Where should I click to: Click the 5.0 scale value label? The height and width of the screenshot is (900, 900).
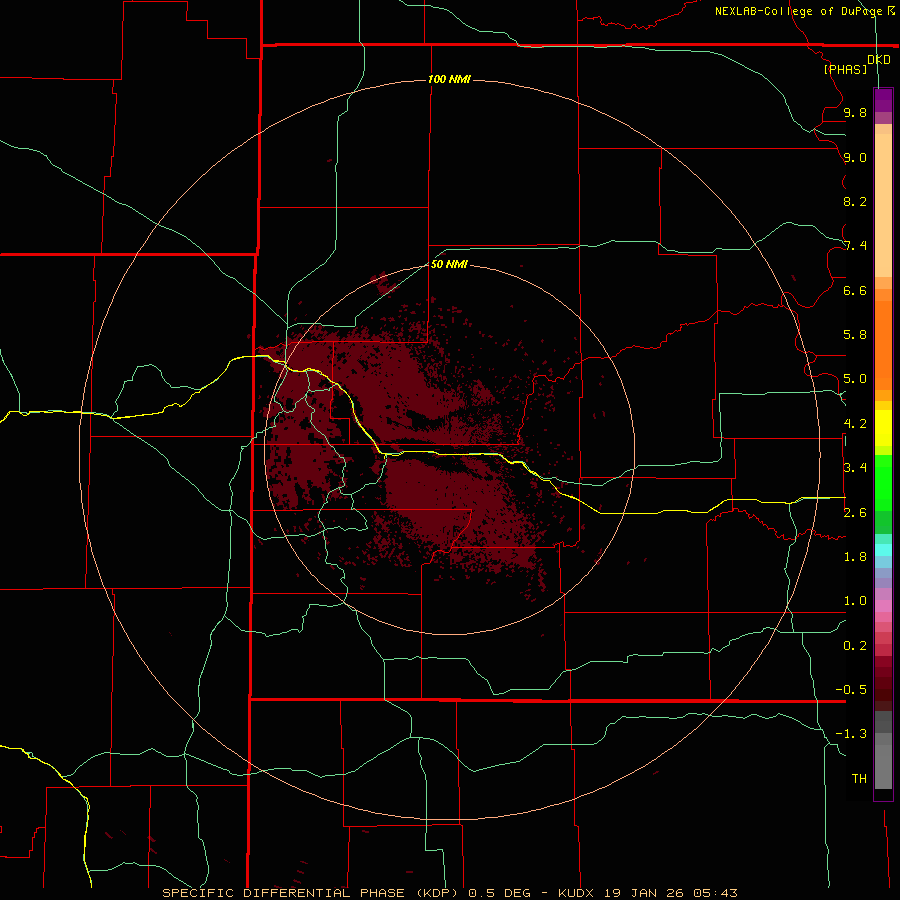point(855,379)
